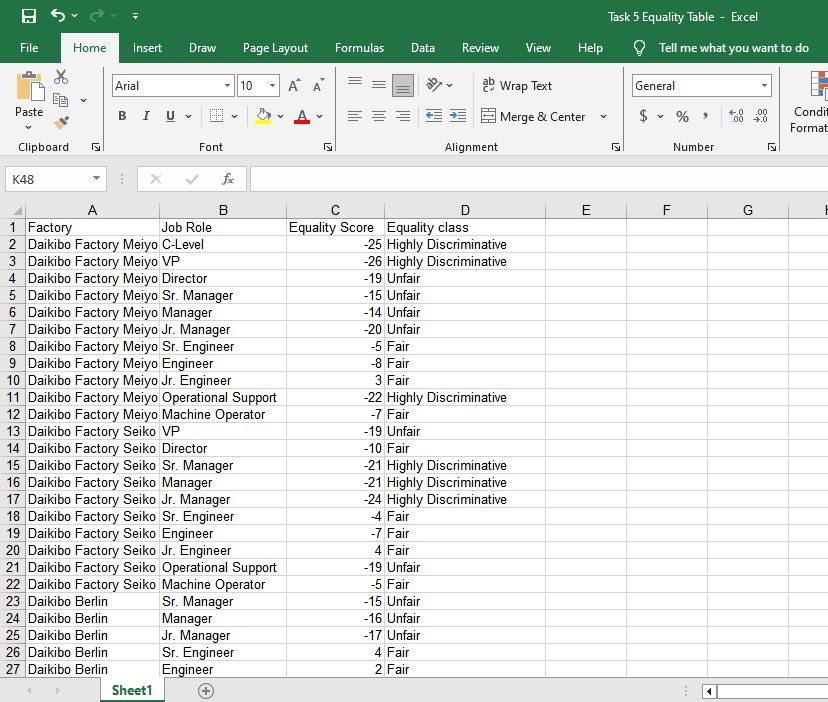Click Tell me what you want to do
The width and height of the screenshot is (828, 702).
point(733,48)
